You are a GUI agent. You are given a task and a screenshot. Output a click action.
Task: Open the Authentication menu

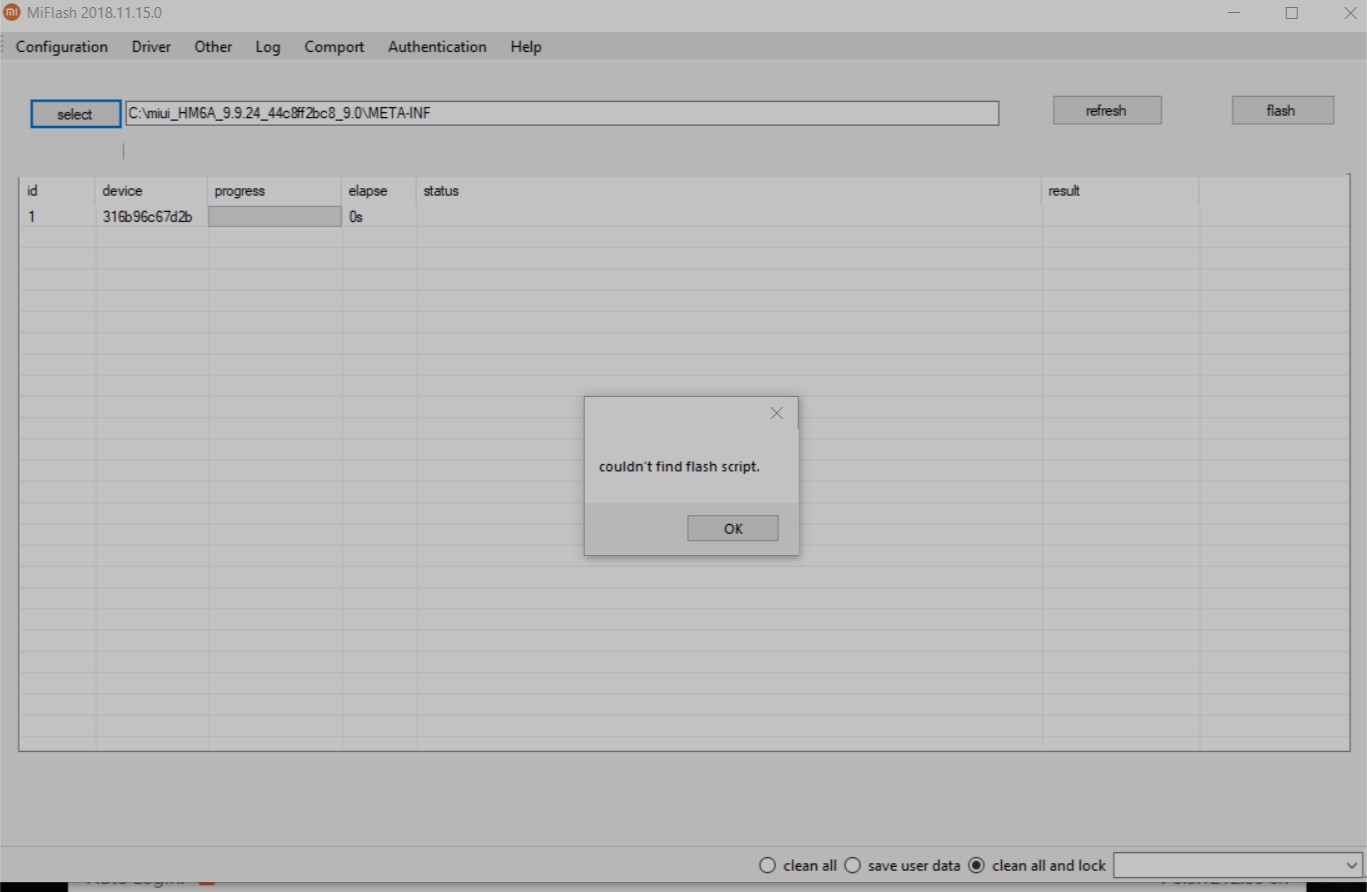click(x=437, y=47)
